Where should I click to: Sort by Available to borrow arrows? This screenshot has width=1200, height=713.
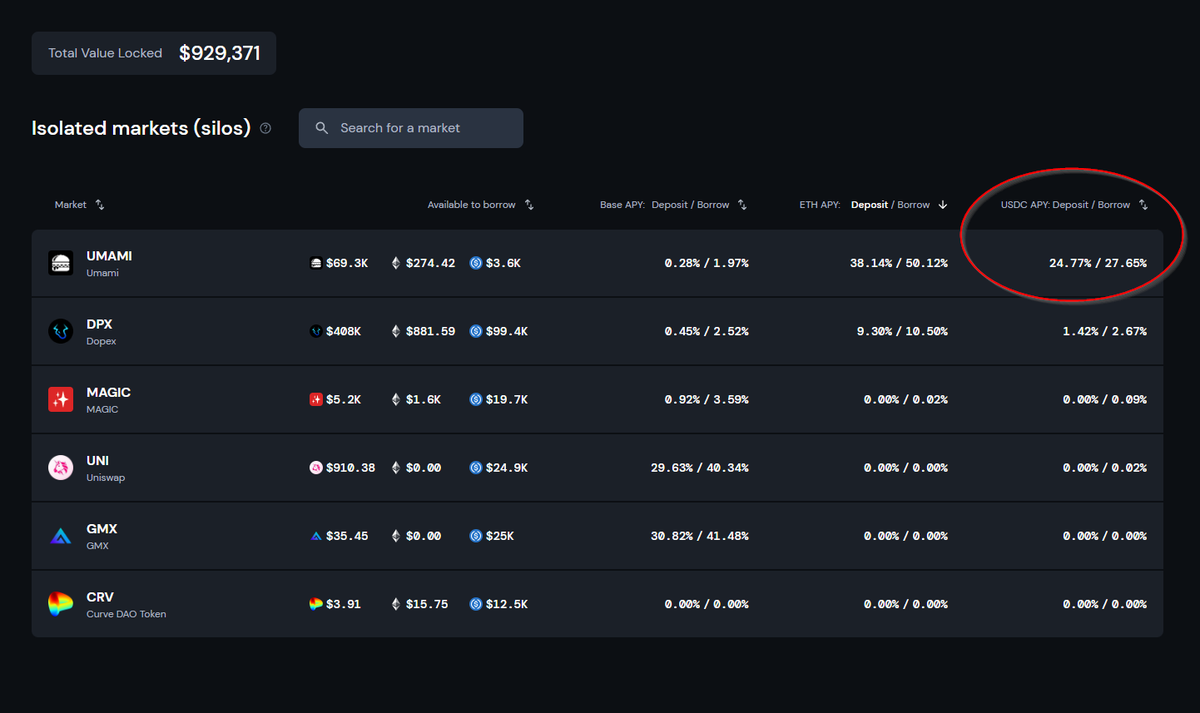pos(530,205)
